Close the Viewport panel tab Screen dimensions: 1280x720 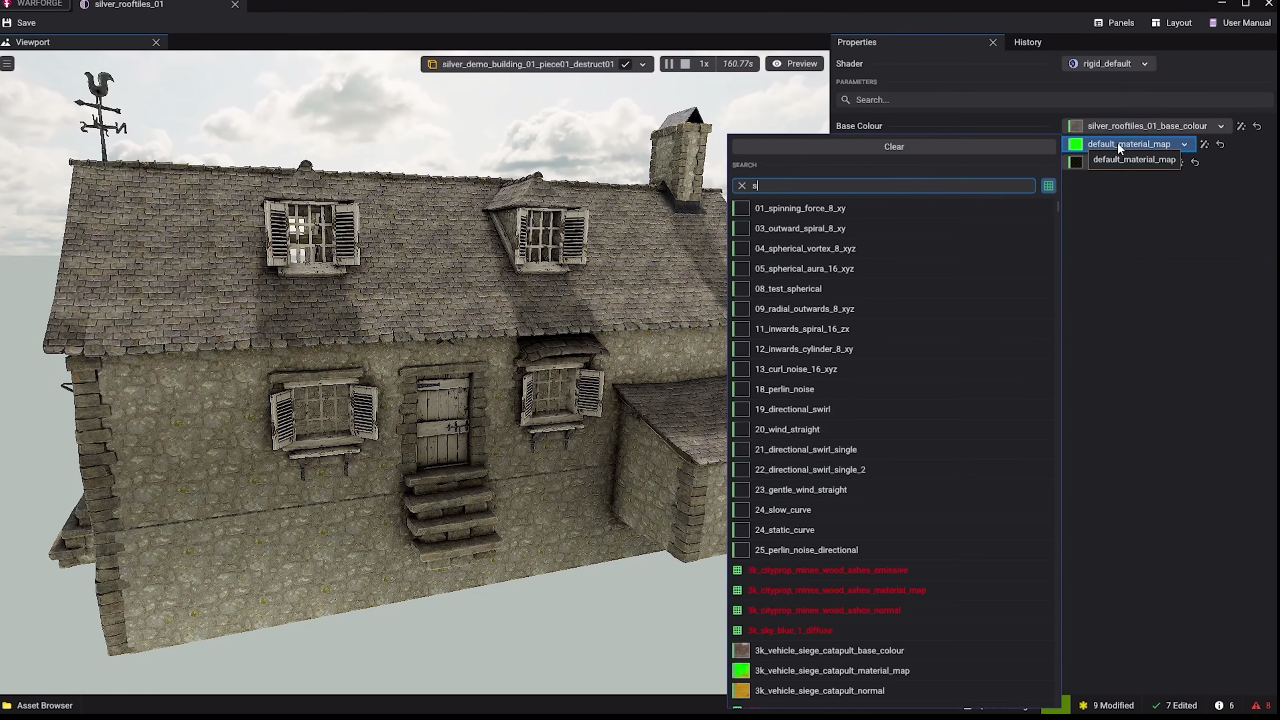pos(156,42)
